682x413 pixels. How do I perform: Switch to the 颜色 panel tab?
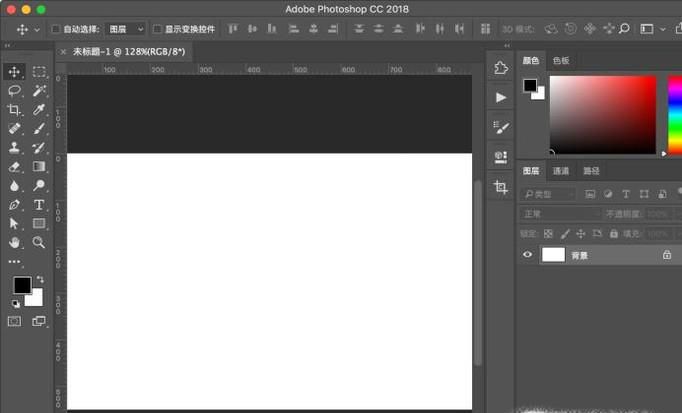(531, 61)
